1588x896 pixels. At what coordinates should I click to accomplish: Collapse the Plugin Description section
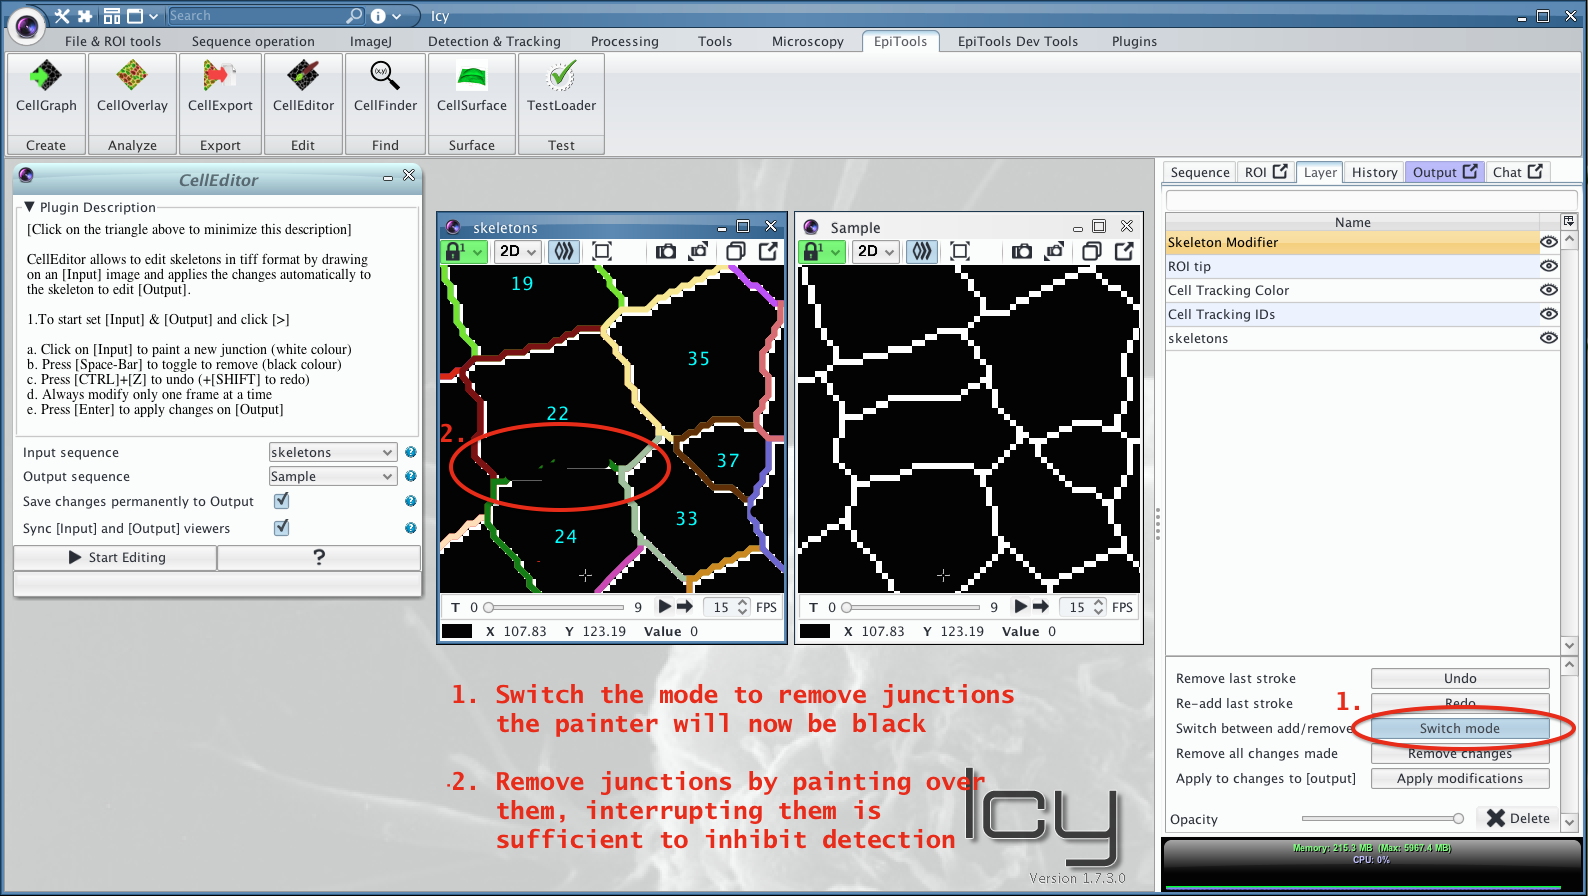point(30,207)
